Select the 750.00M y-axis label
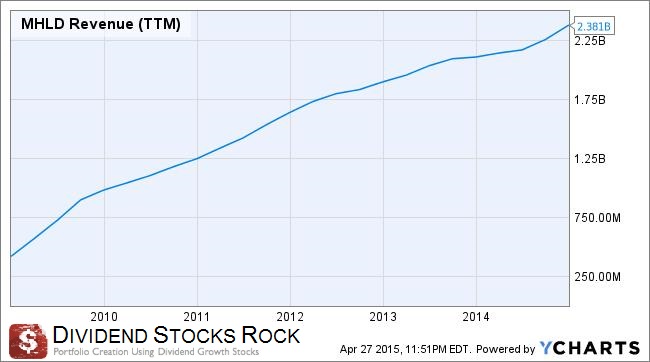 [597, 218]
